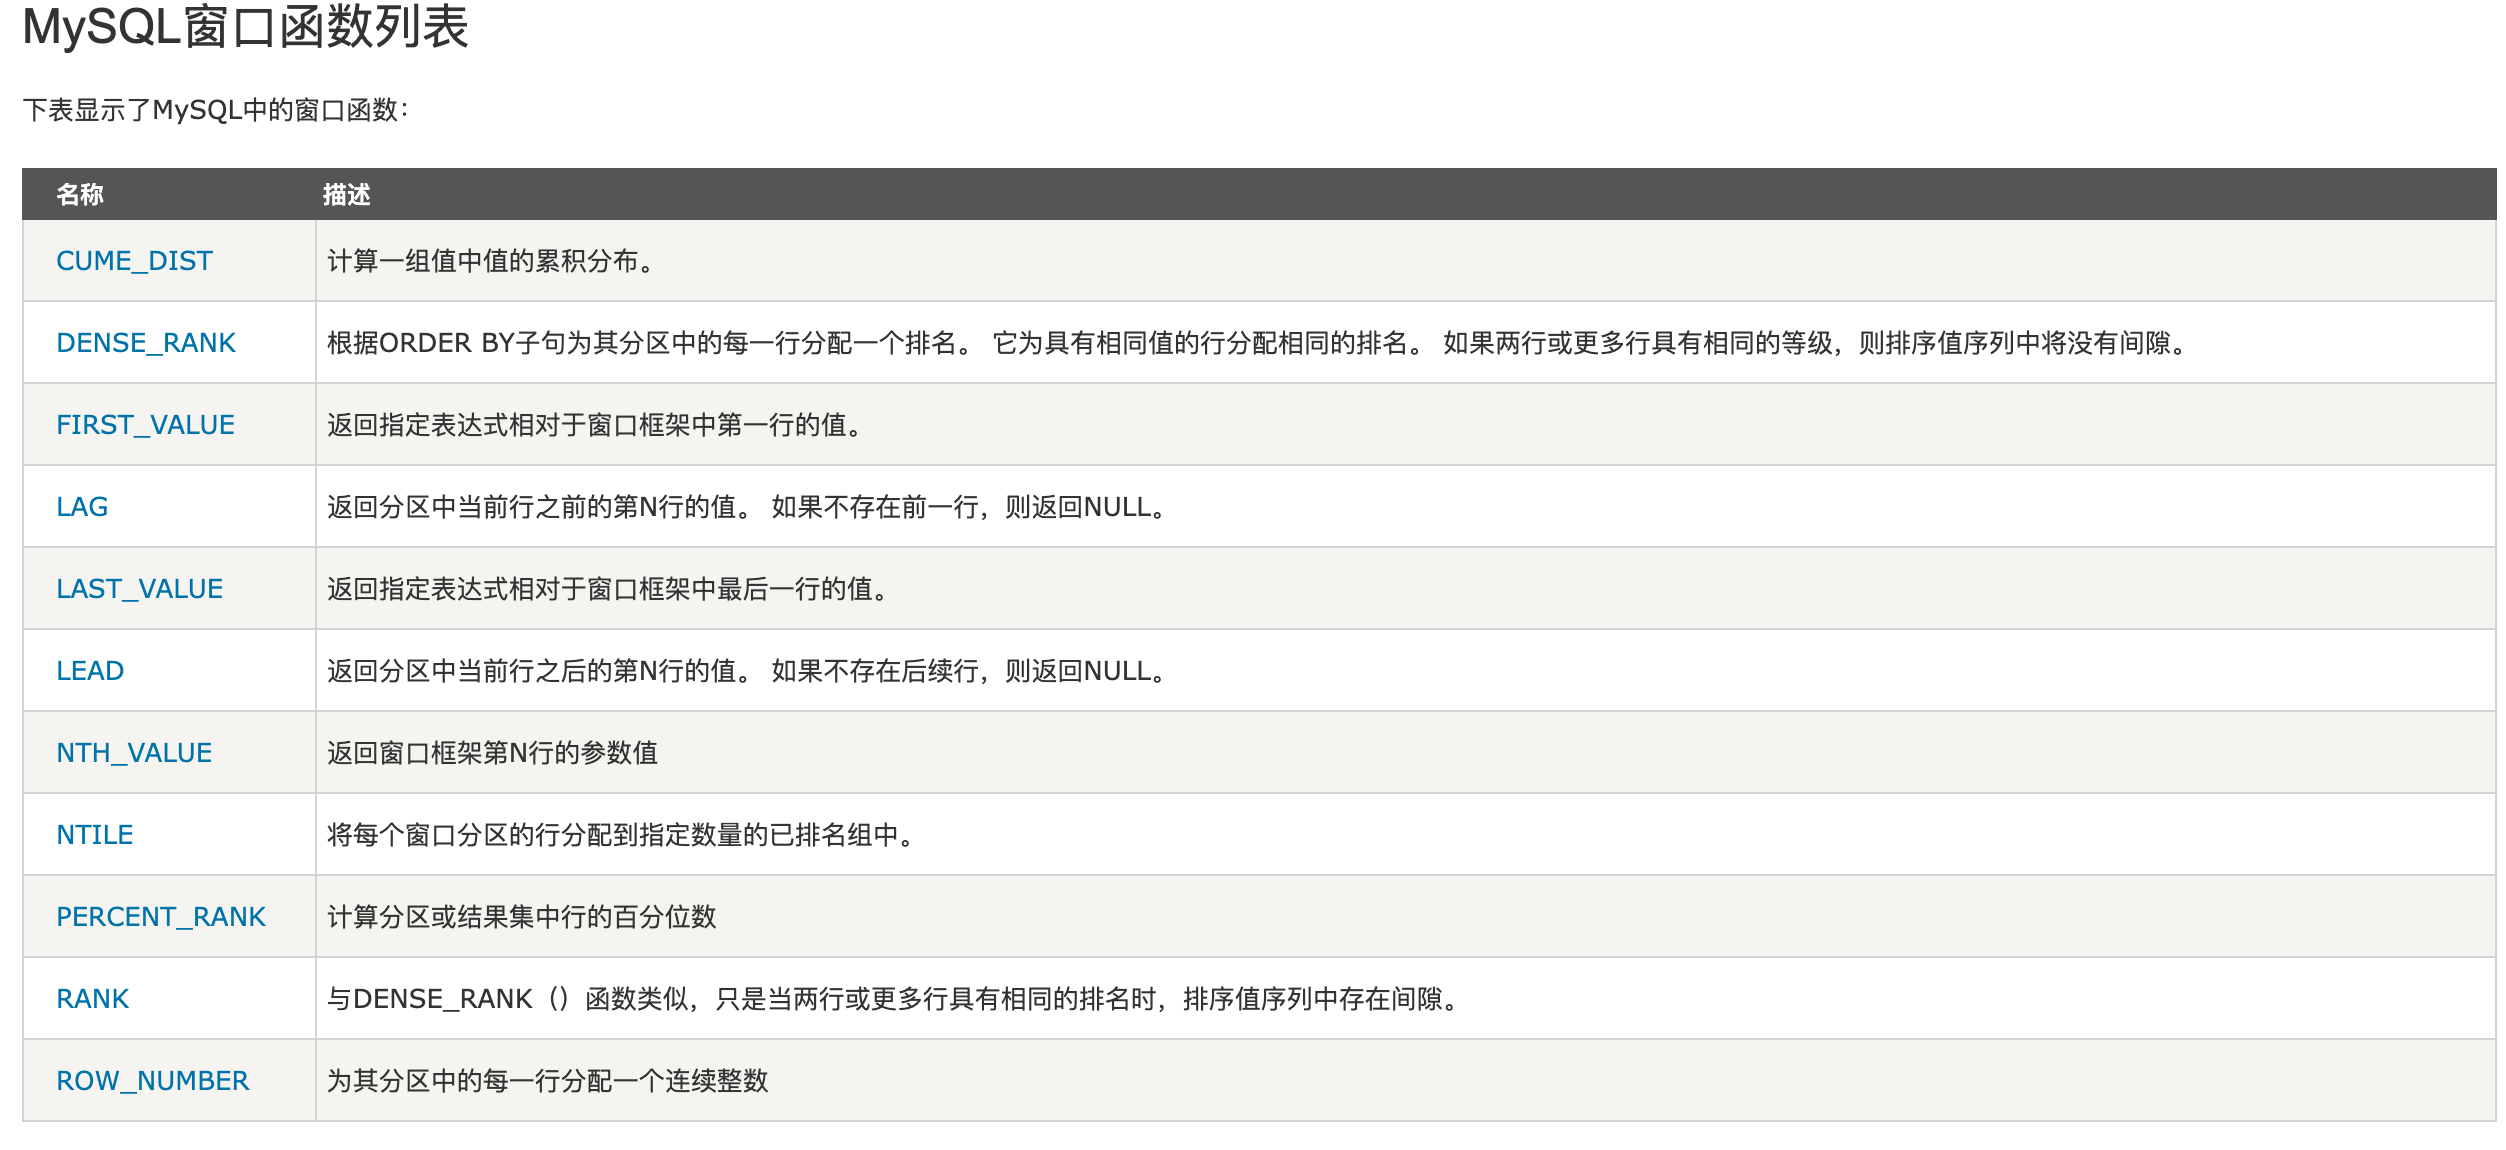The image size is (2506, 1150).
Task: Click the DENSE_RANK link
Action: point(146,343)
